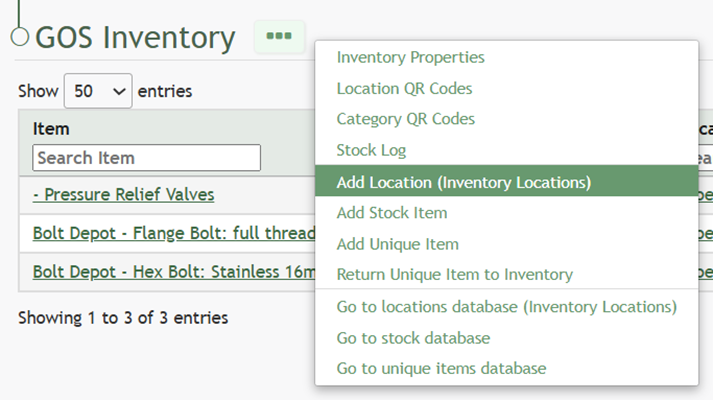Click Add Unique Item menu entry
The height and width of the screenshot is (400, 713).
[397, 244]
